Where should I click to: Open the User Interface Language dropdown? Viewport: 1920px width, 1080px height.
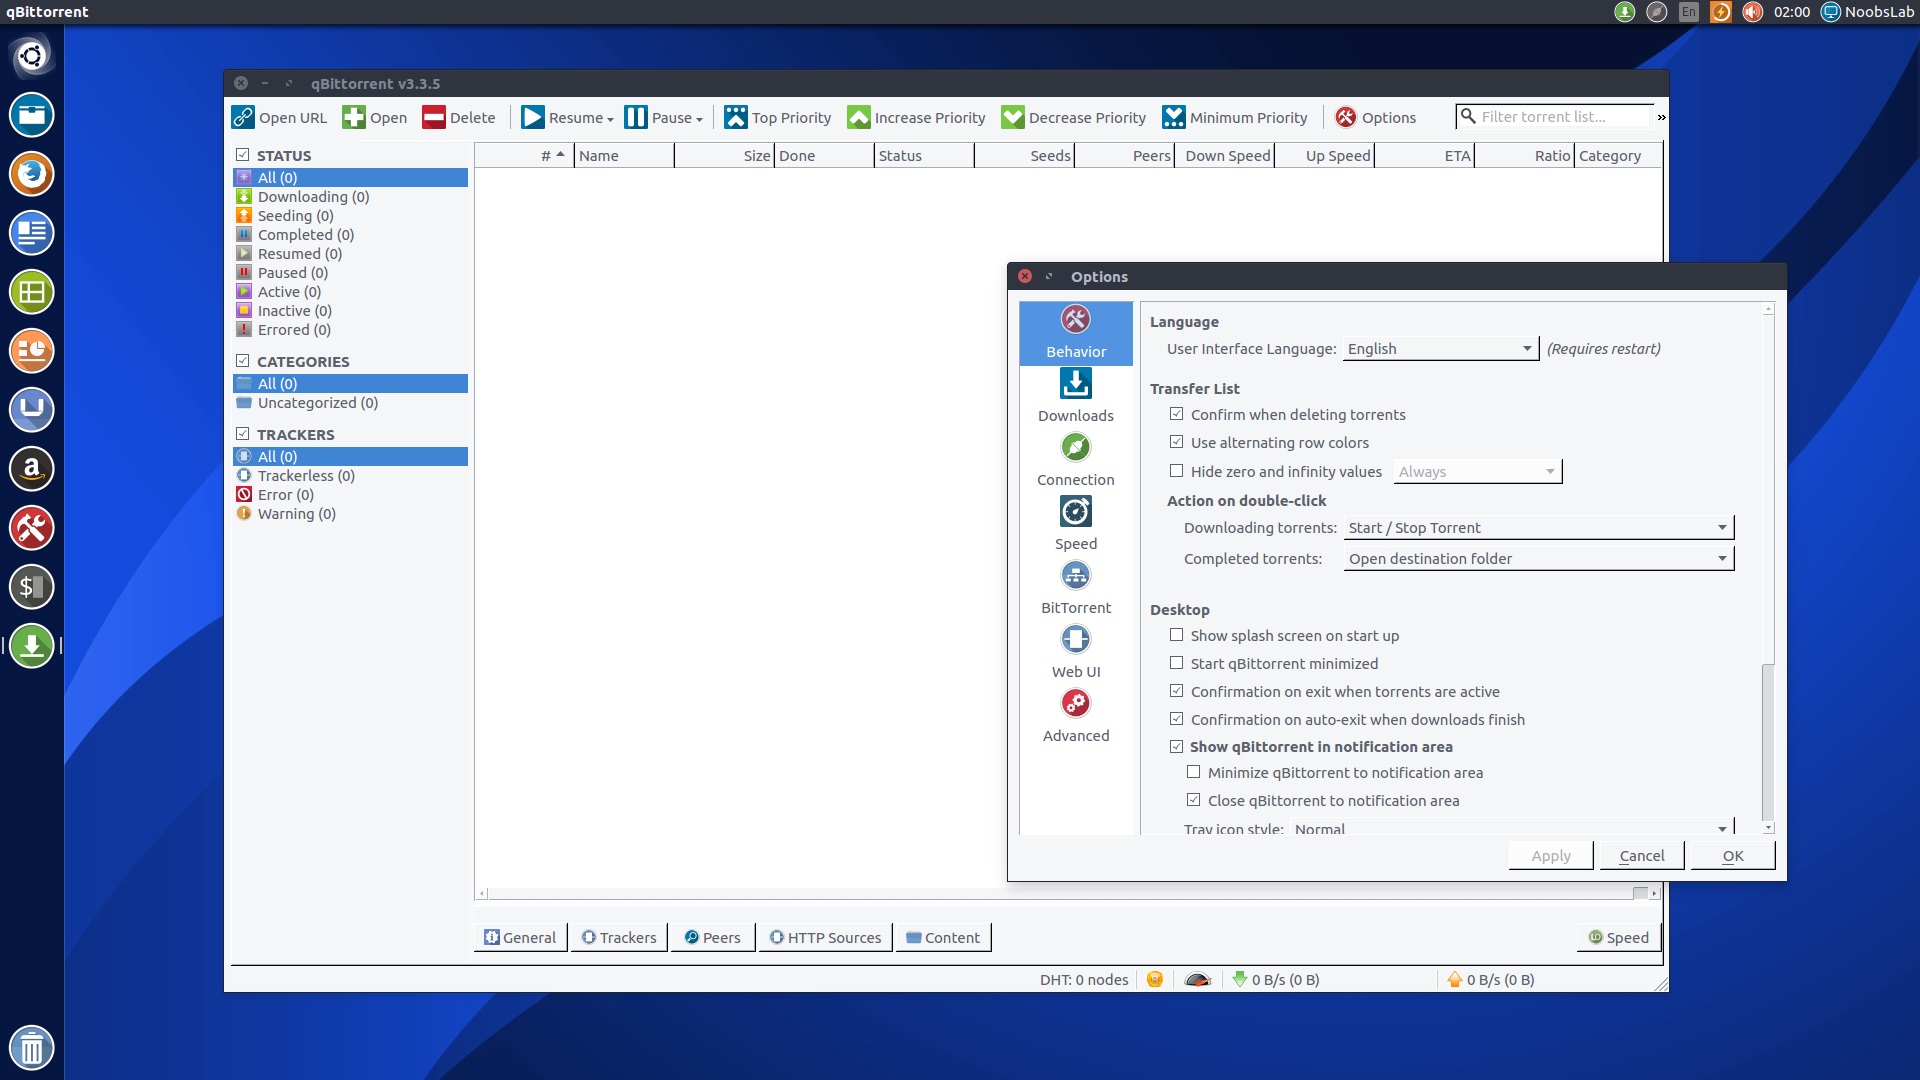tap(1439, 349)
